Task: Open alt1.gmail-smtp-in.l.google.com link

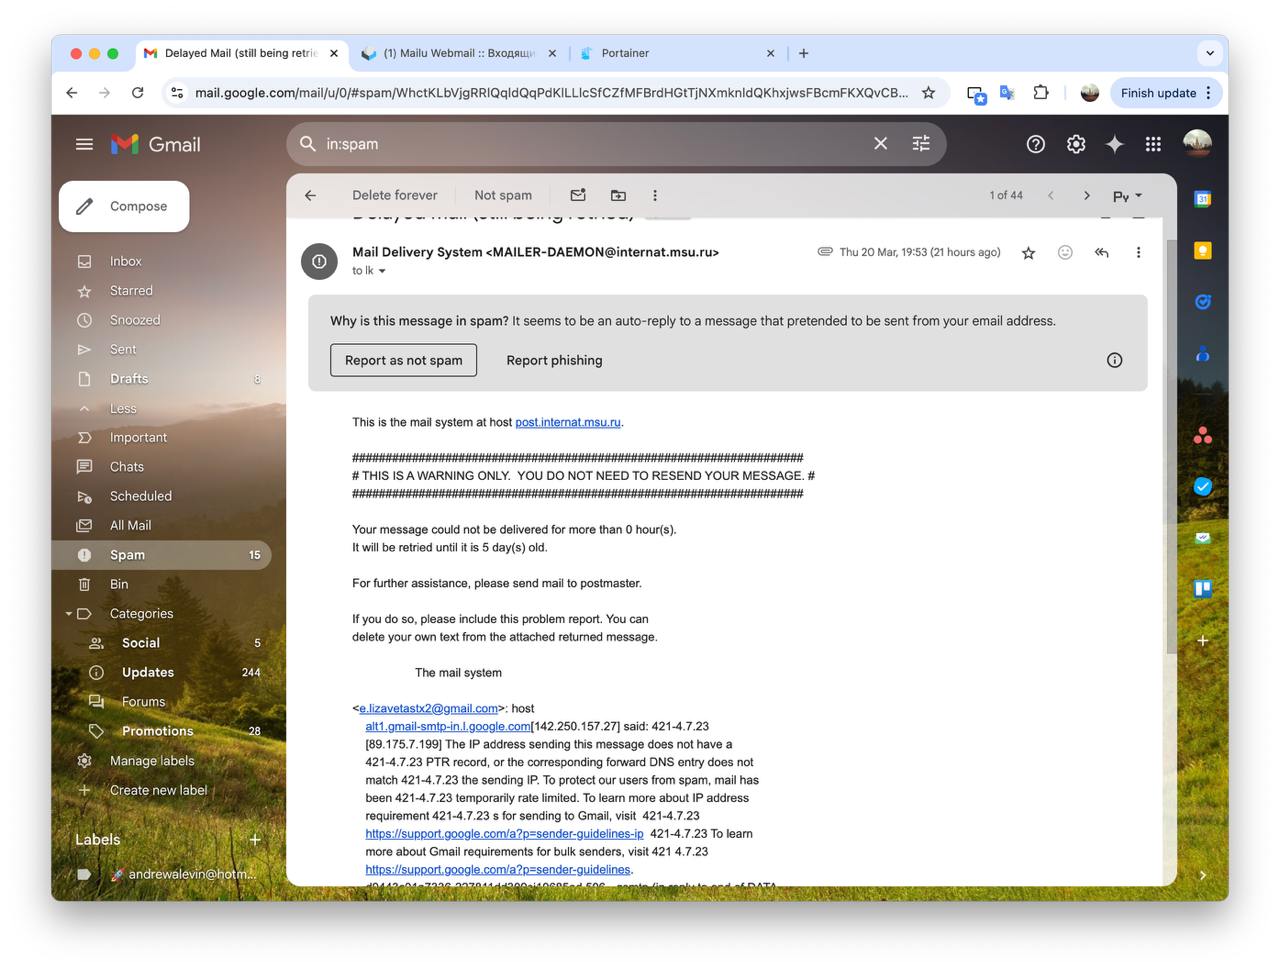Action: pyautogui.click(x=448, y=726)
